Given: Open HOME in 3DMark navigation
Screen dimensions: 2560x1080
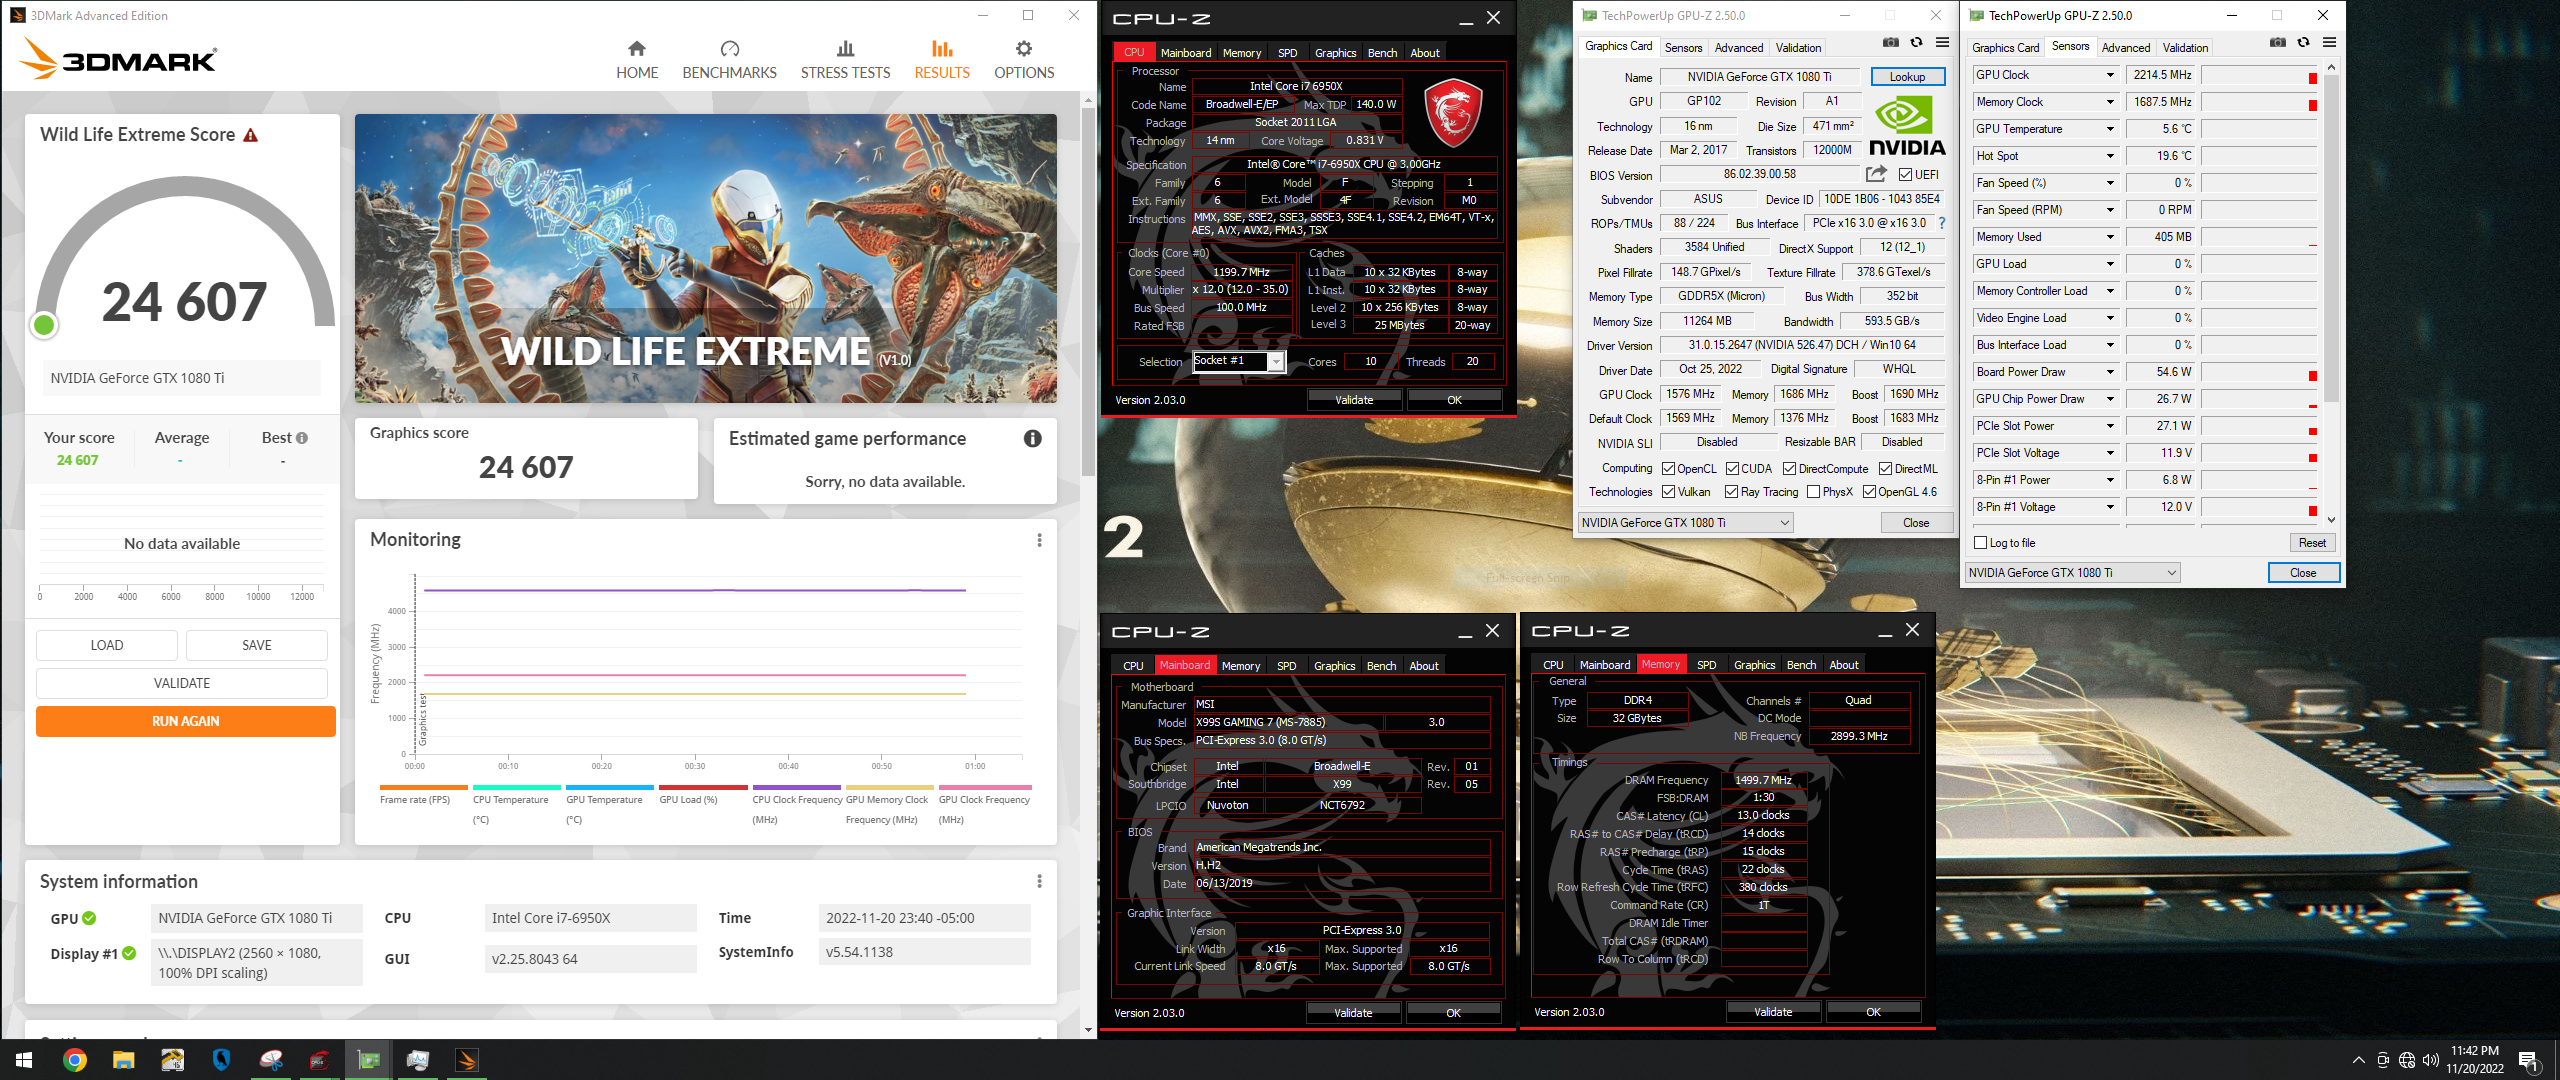Looking at the screenshot, I should (637, 60).
